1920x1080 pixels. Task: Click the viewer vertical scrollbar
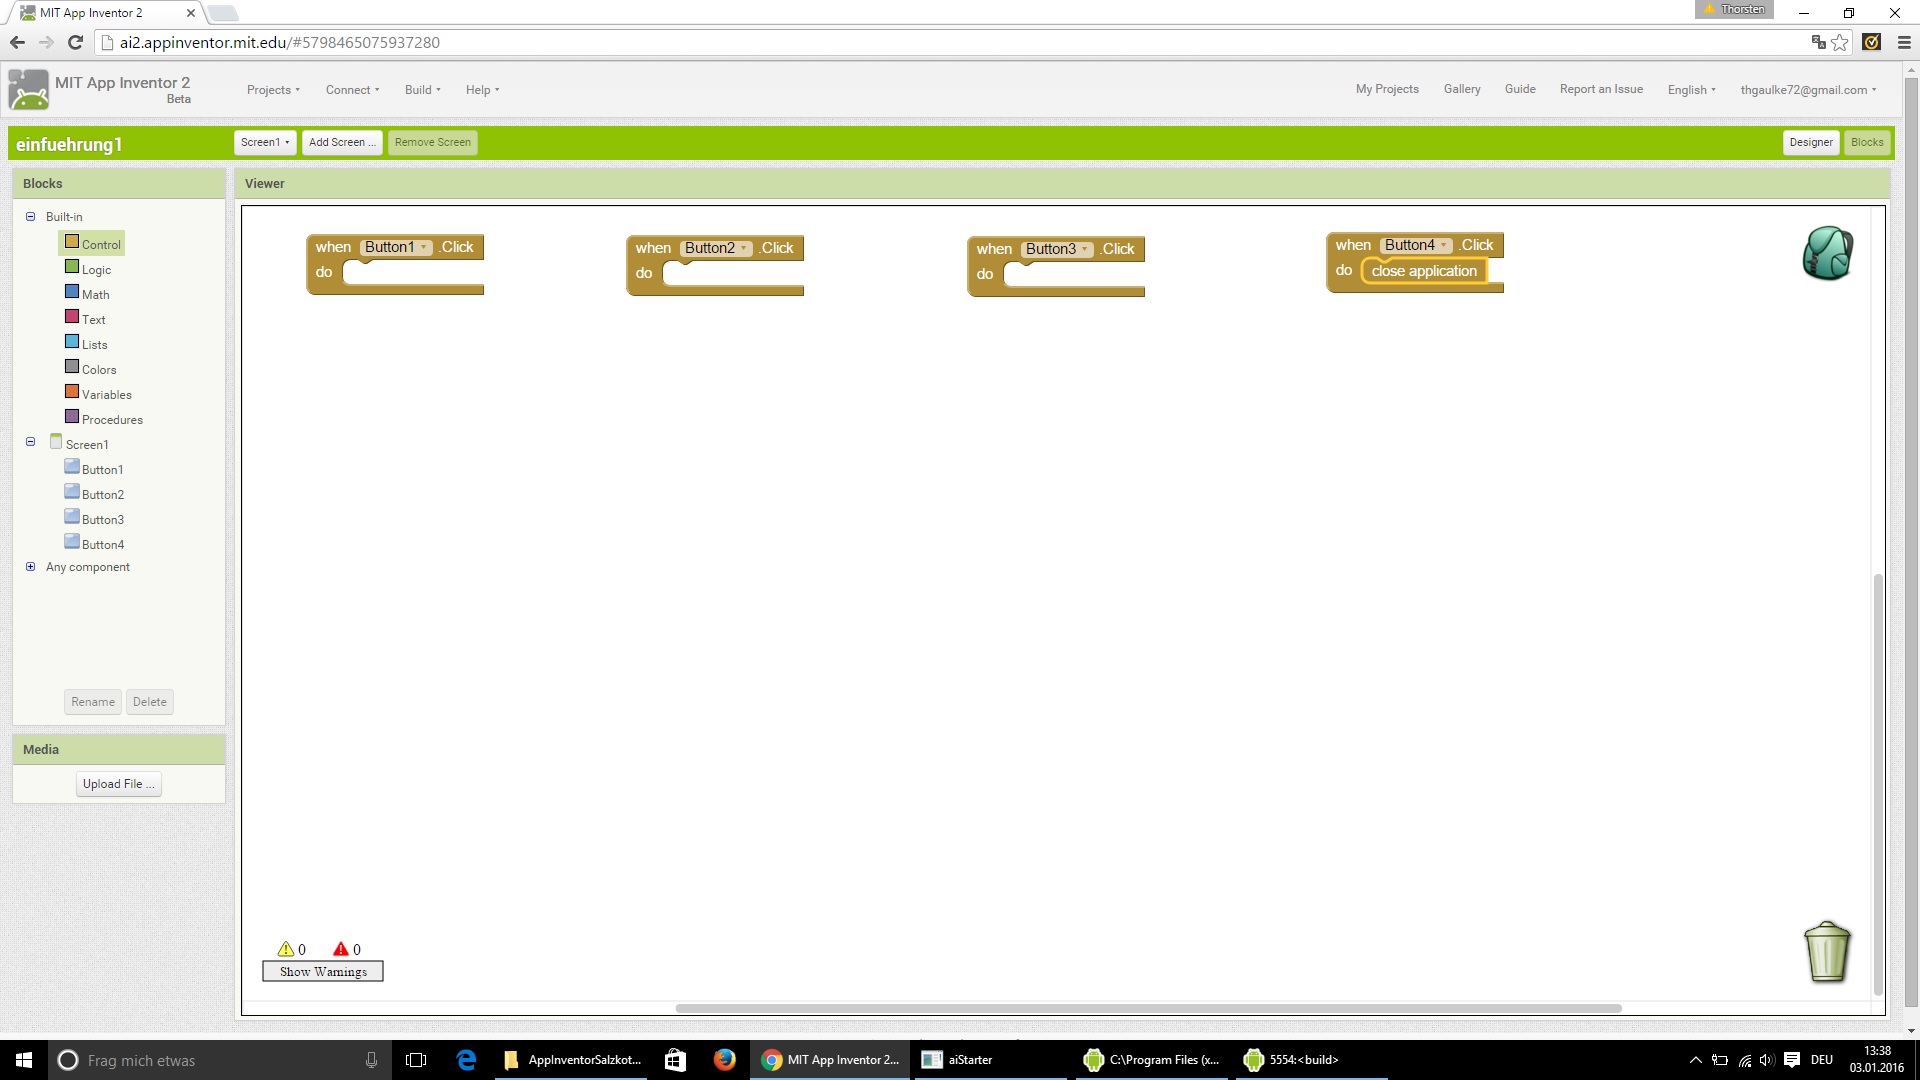(1878, 784)
